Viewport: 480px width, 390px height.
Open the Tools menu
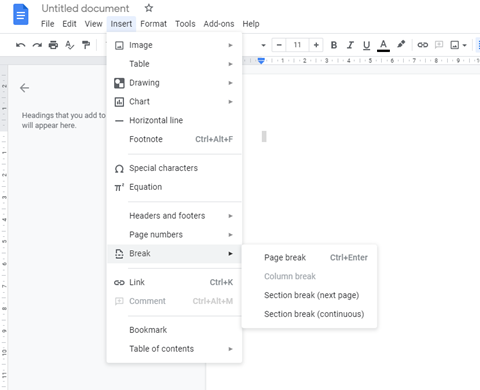point(185,24)
